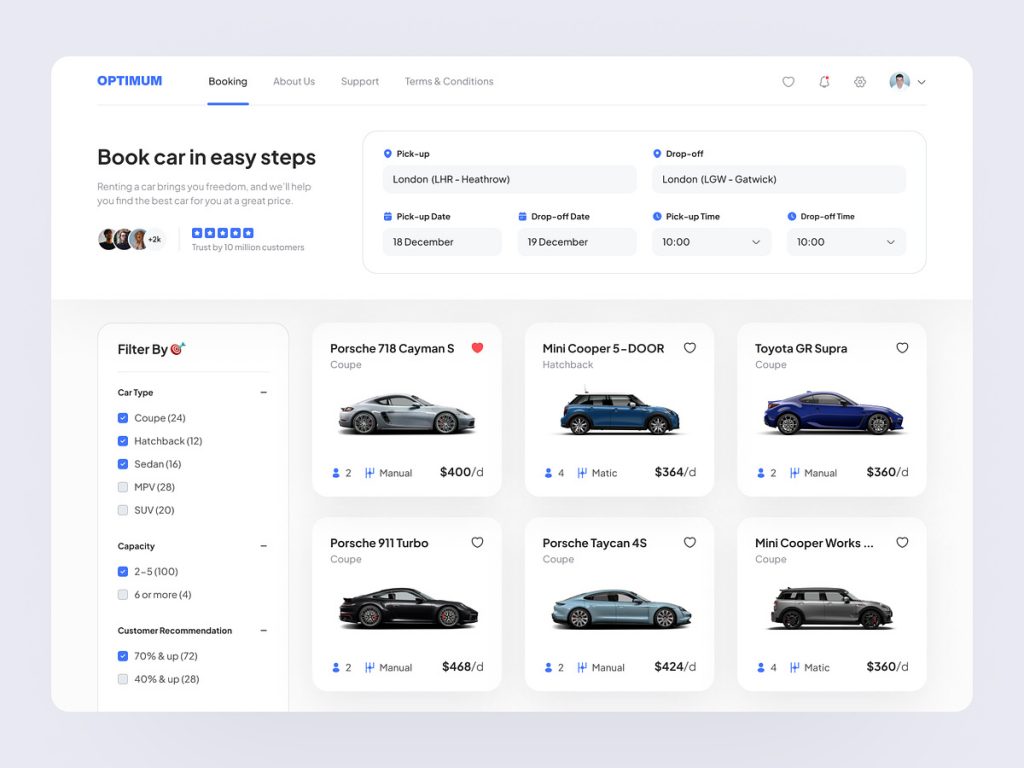
Task: Open the notifications bell
Action: click(x=824, y=82)
